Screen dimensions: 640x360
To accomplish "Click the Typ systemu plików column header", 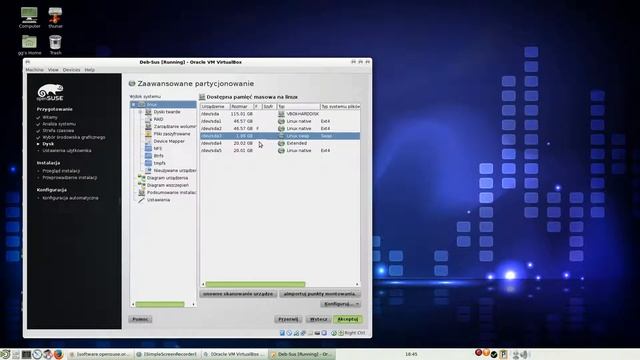I will pyautogui.click(x=340, y=107).
